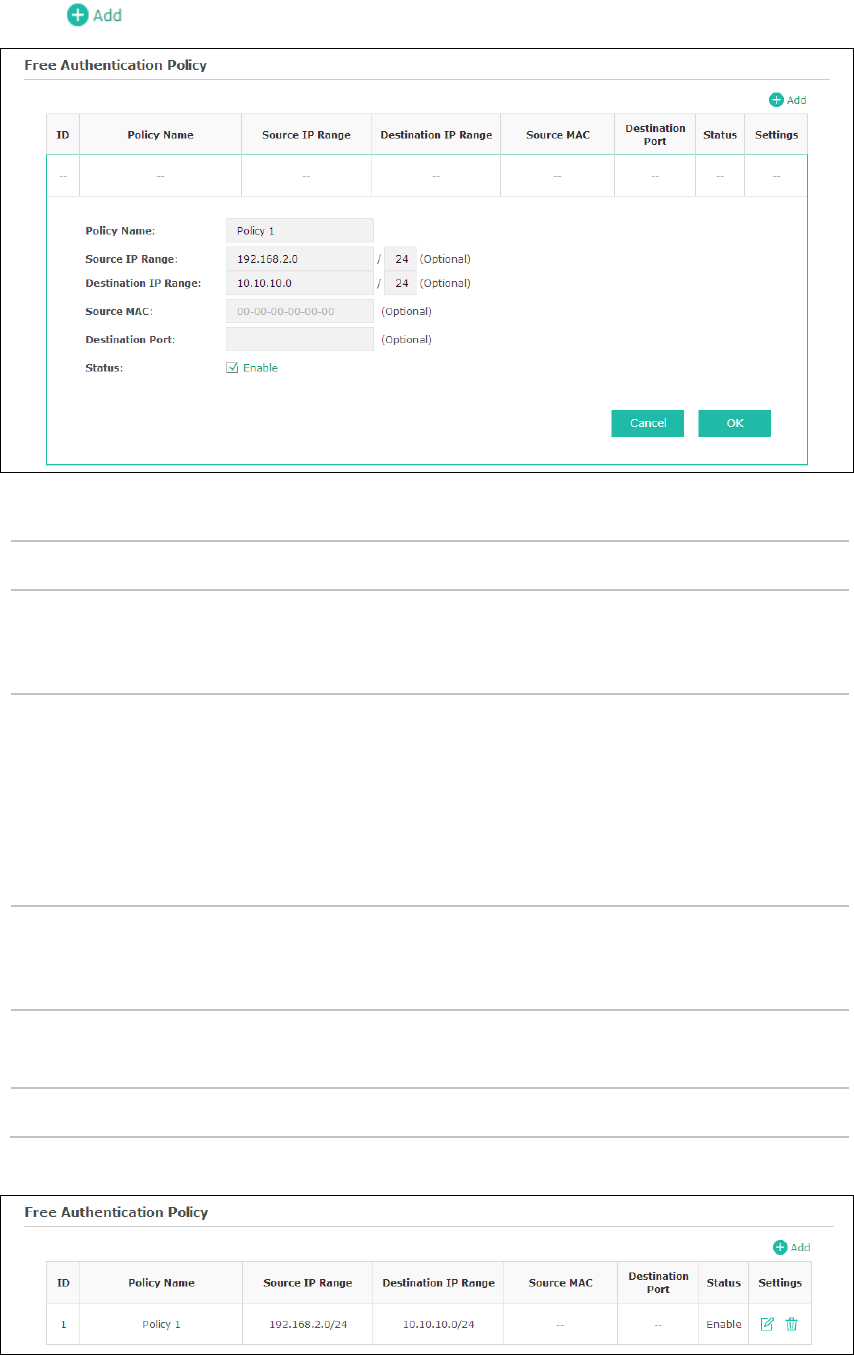The height and width of the screenshot is (1355, 854).
Task: Delete Policy 1 using the trash icon
Action: pos(792,1324)
